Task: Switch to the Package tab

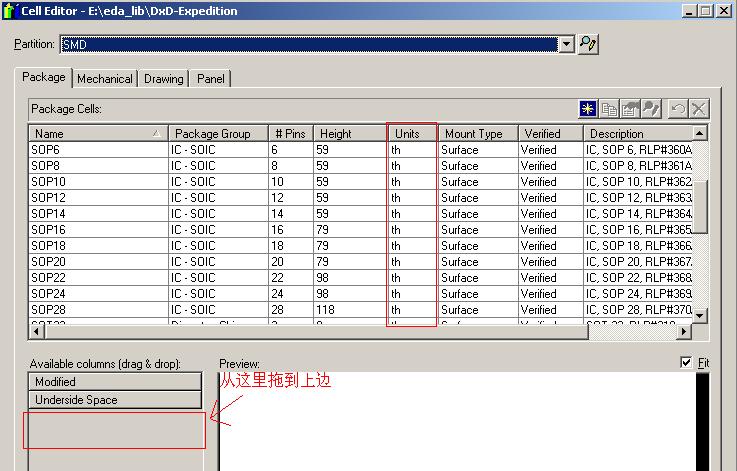Action: pyautogui.click(x=44, y=77)
